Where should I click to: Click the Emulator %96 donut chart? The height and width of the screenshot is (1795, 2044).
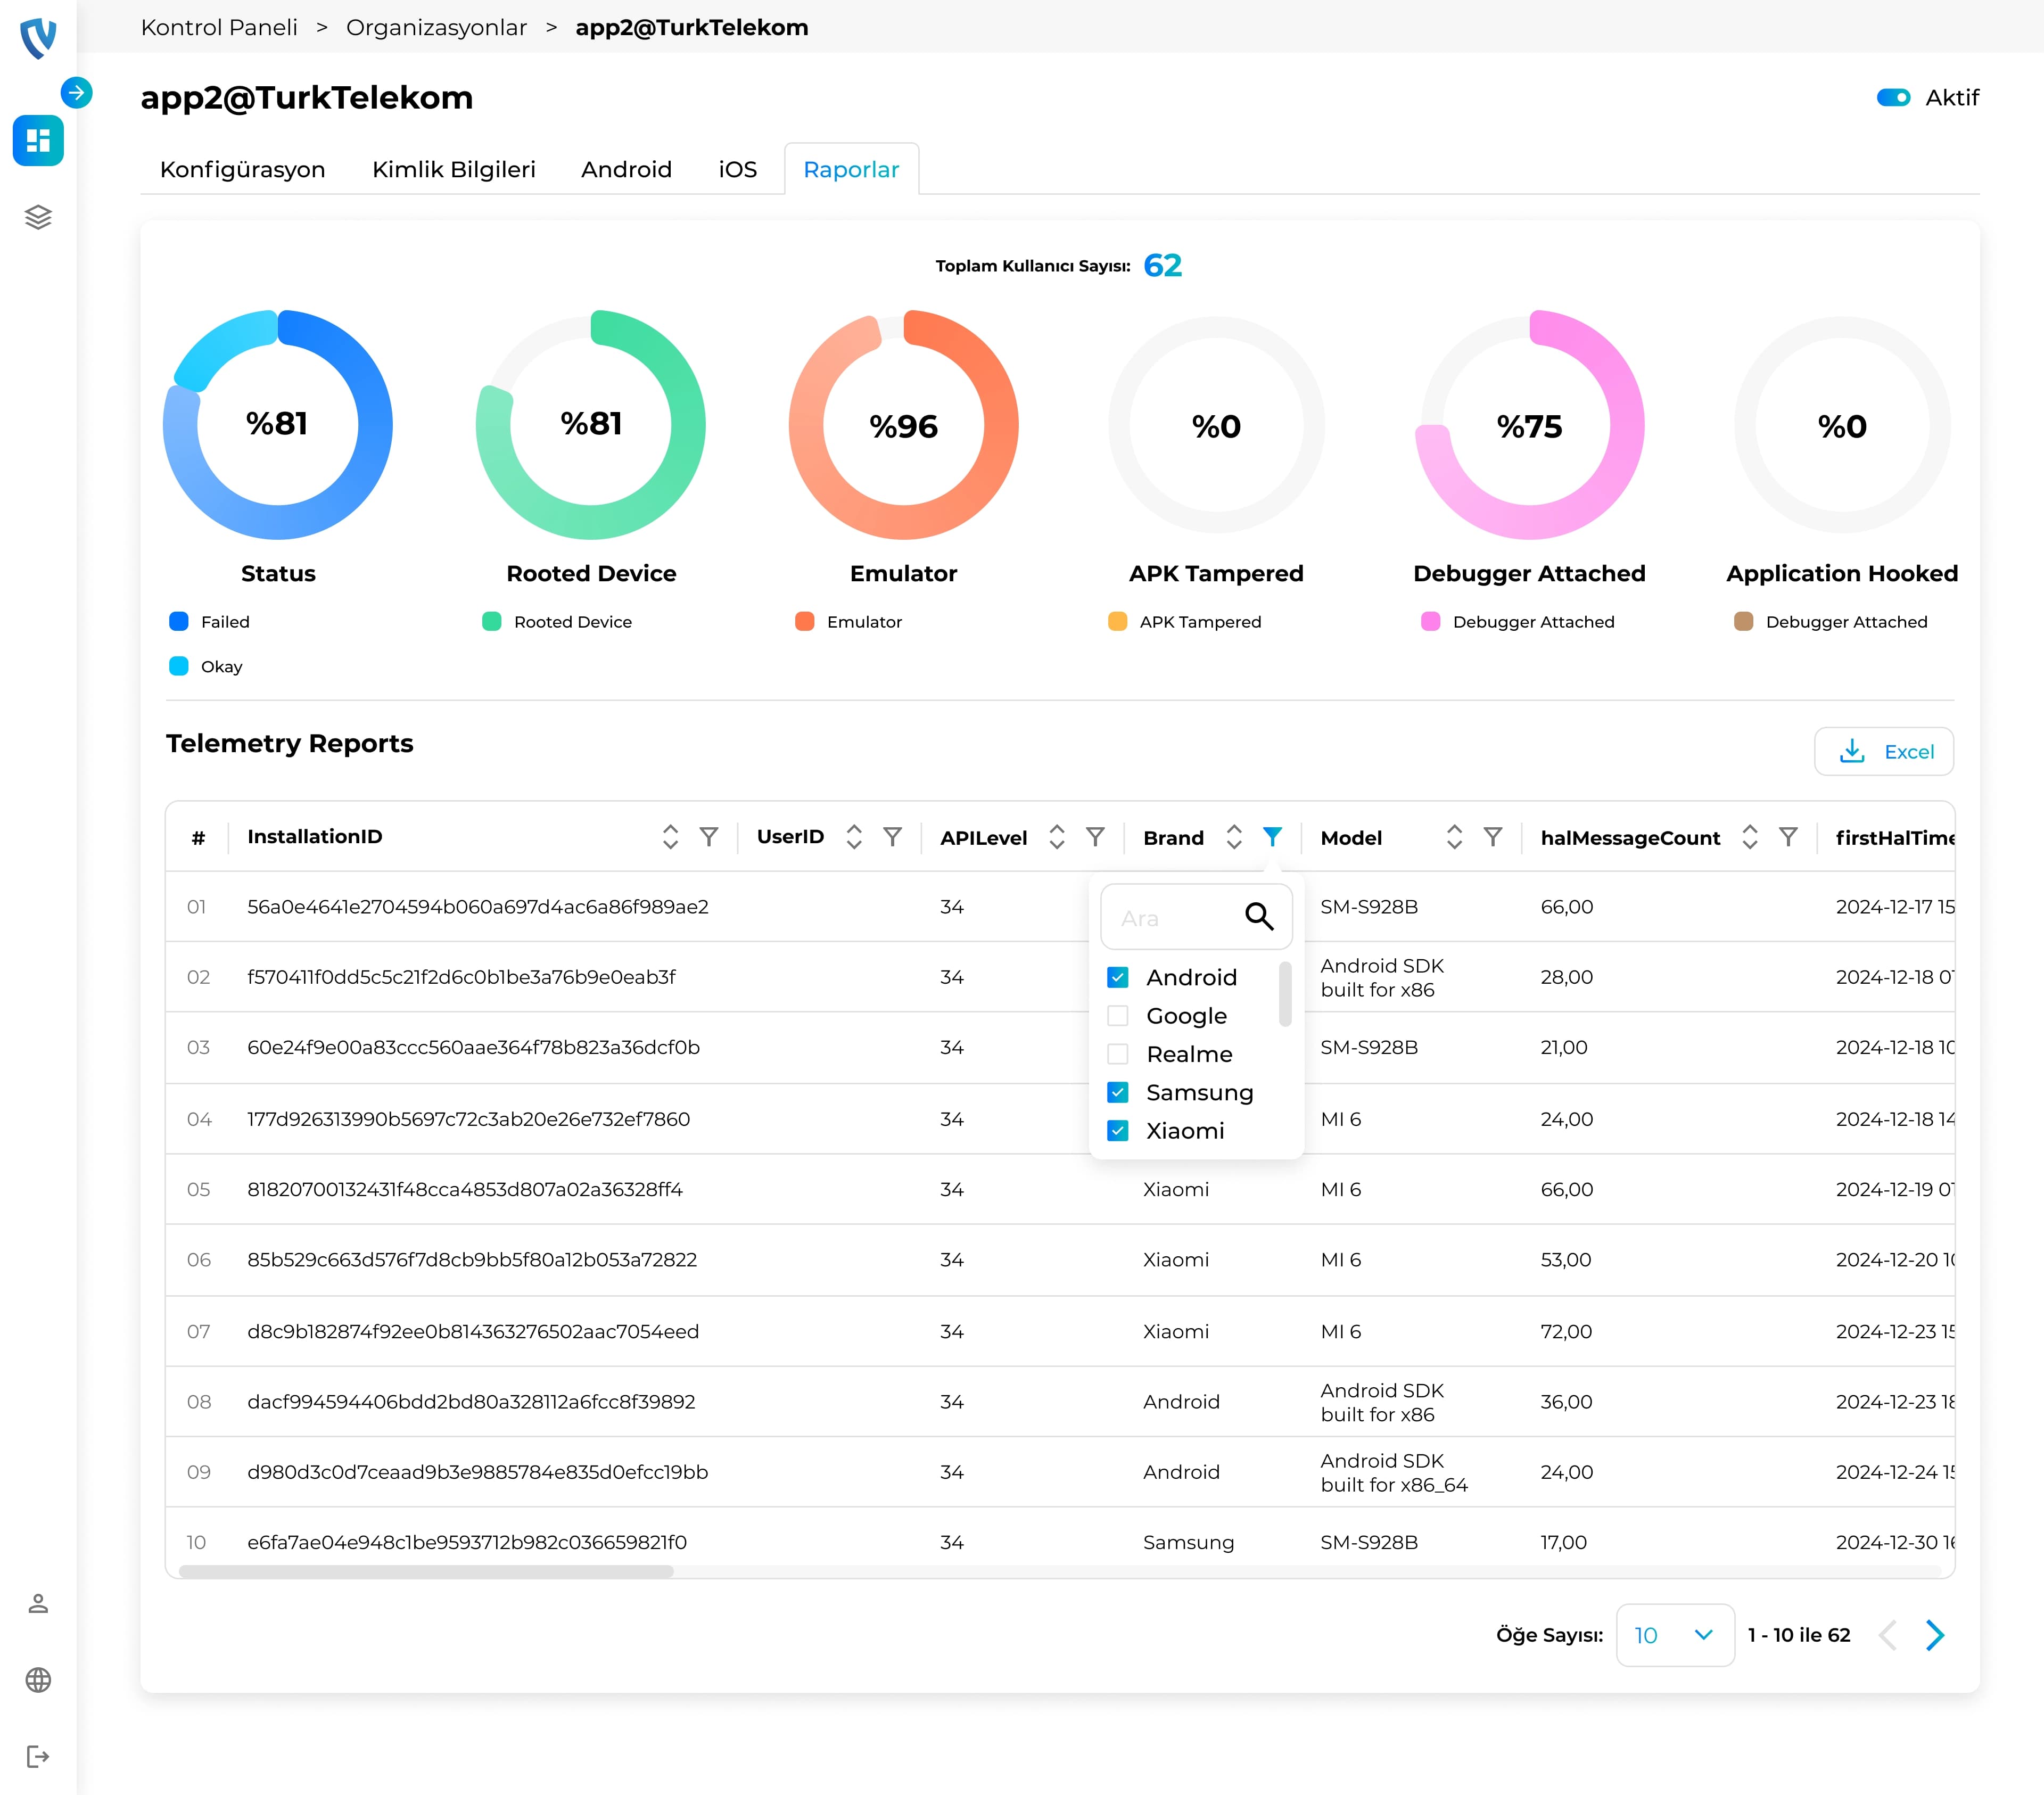pos(904,425)
